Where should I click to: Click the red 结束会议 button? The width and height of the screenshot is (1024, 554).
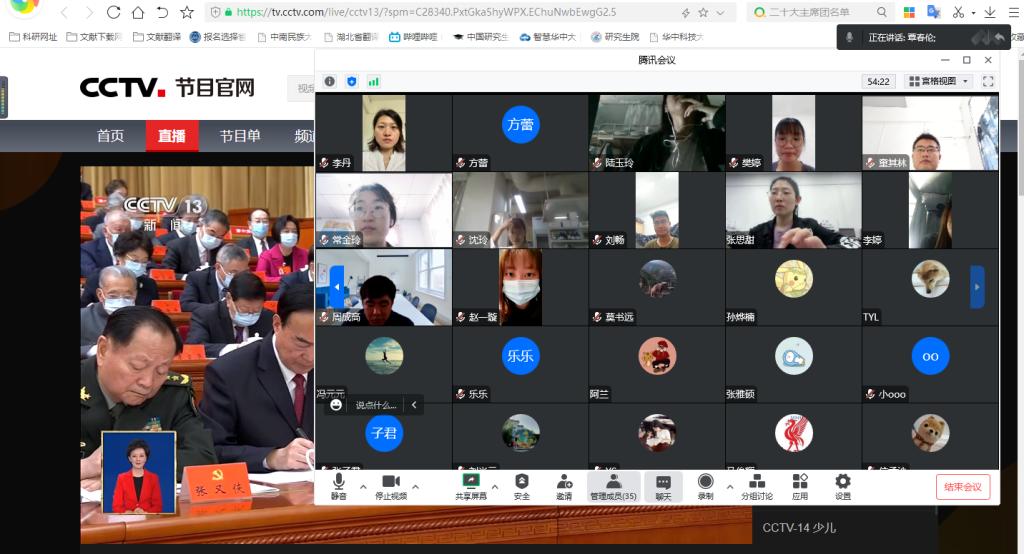coord(963,487)
